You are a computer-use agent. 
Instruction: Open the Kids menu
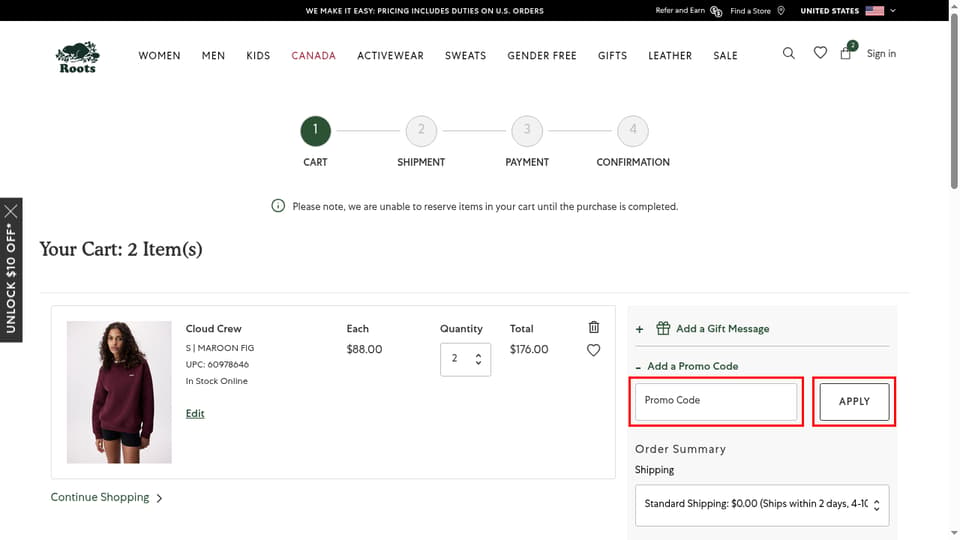click(x=258, y=56)
